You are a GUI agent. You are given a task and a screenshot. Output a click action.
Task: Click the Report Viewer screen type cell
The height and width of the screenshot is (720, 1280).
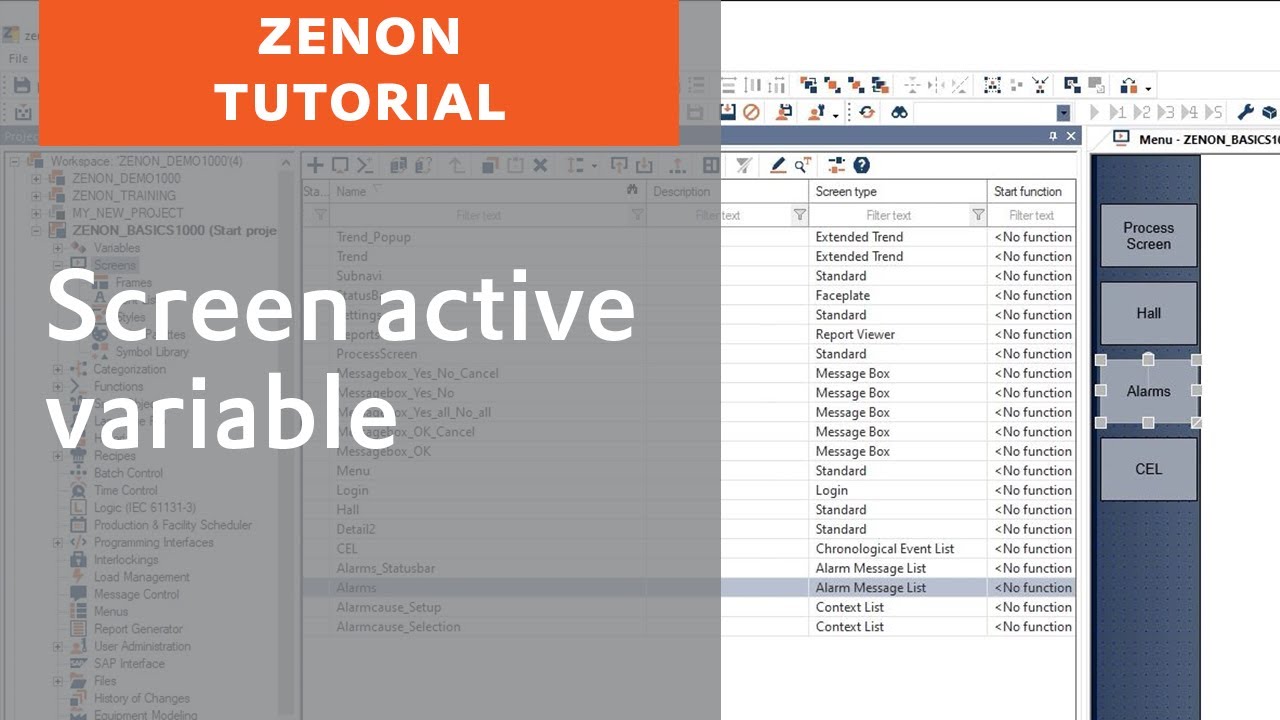[x=897, y=334]
